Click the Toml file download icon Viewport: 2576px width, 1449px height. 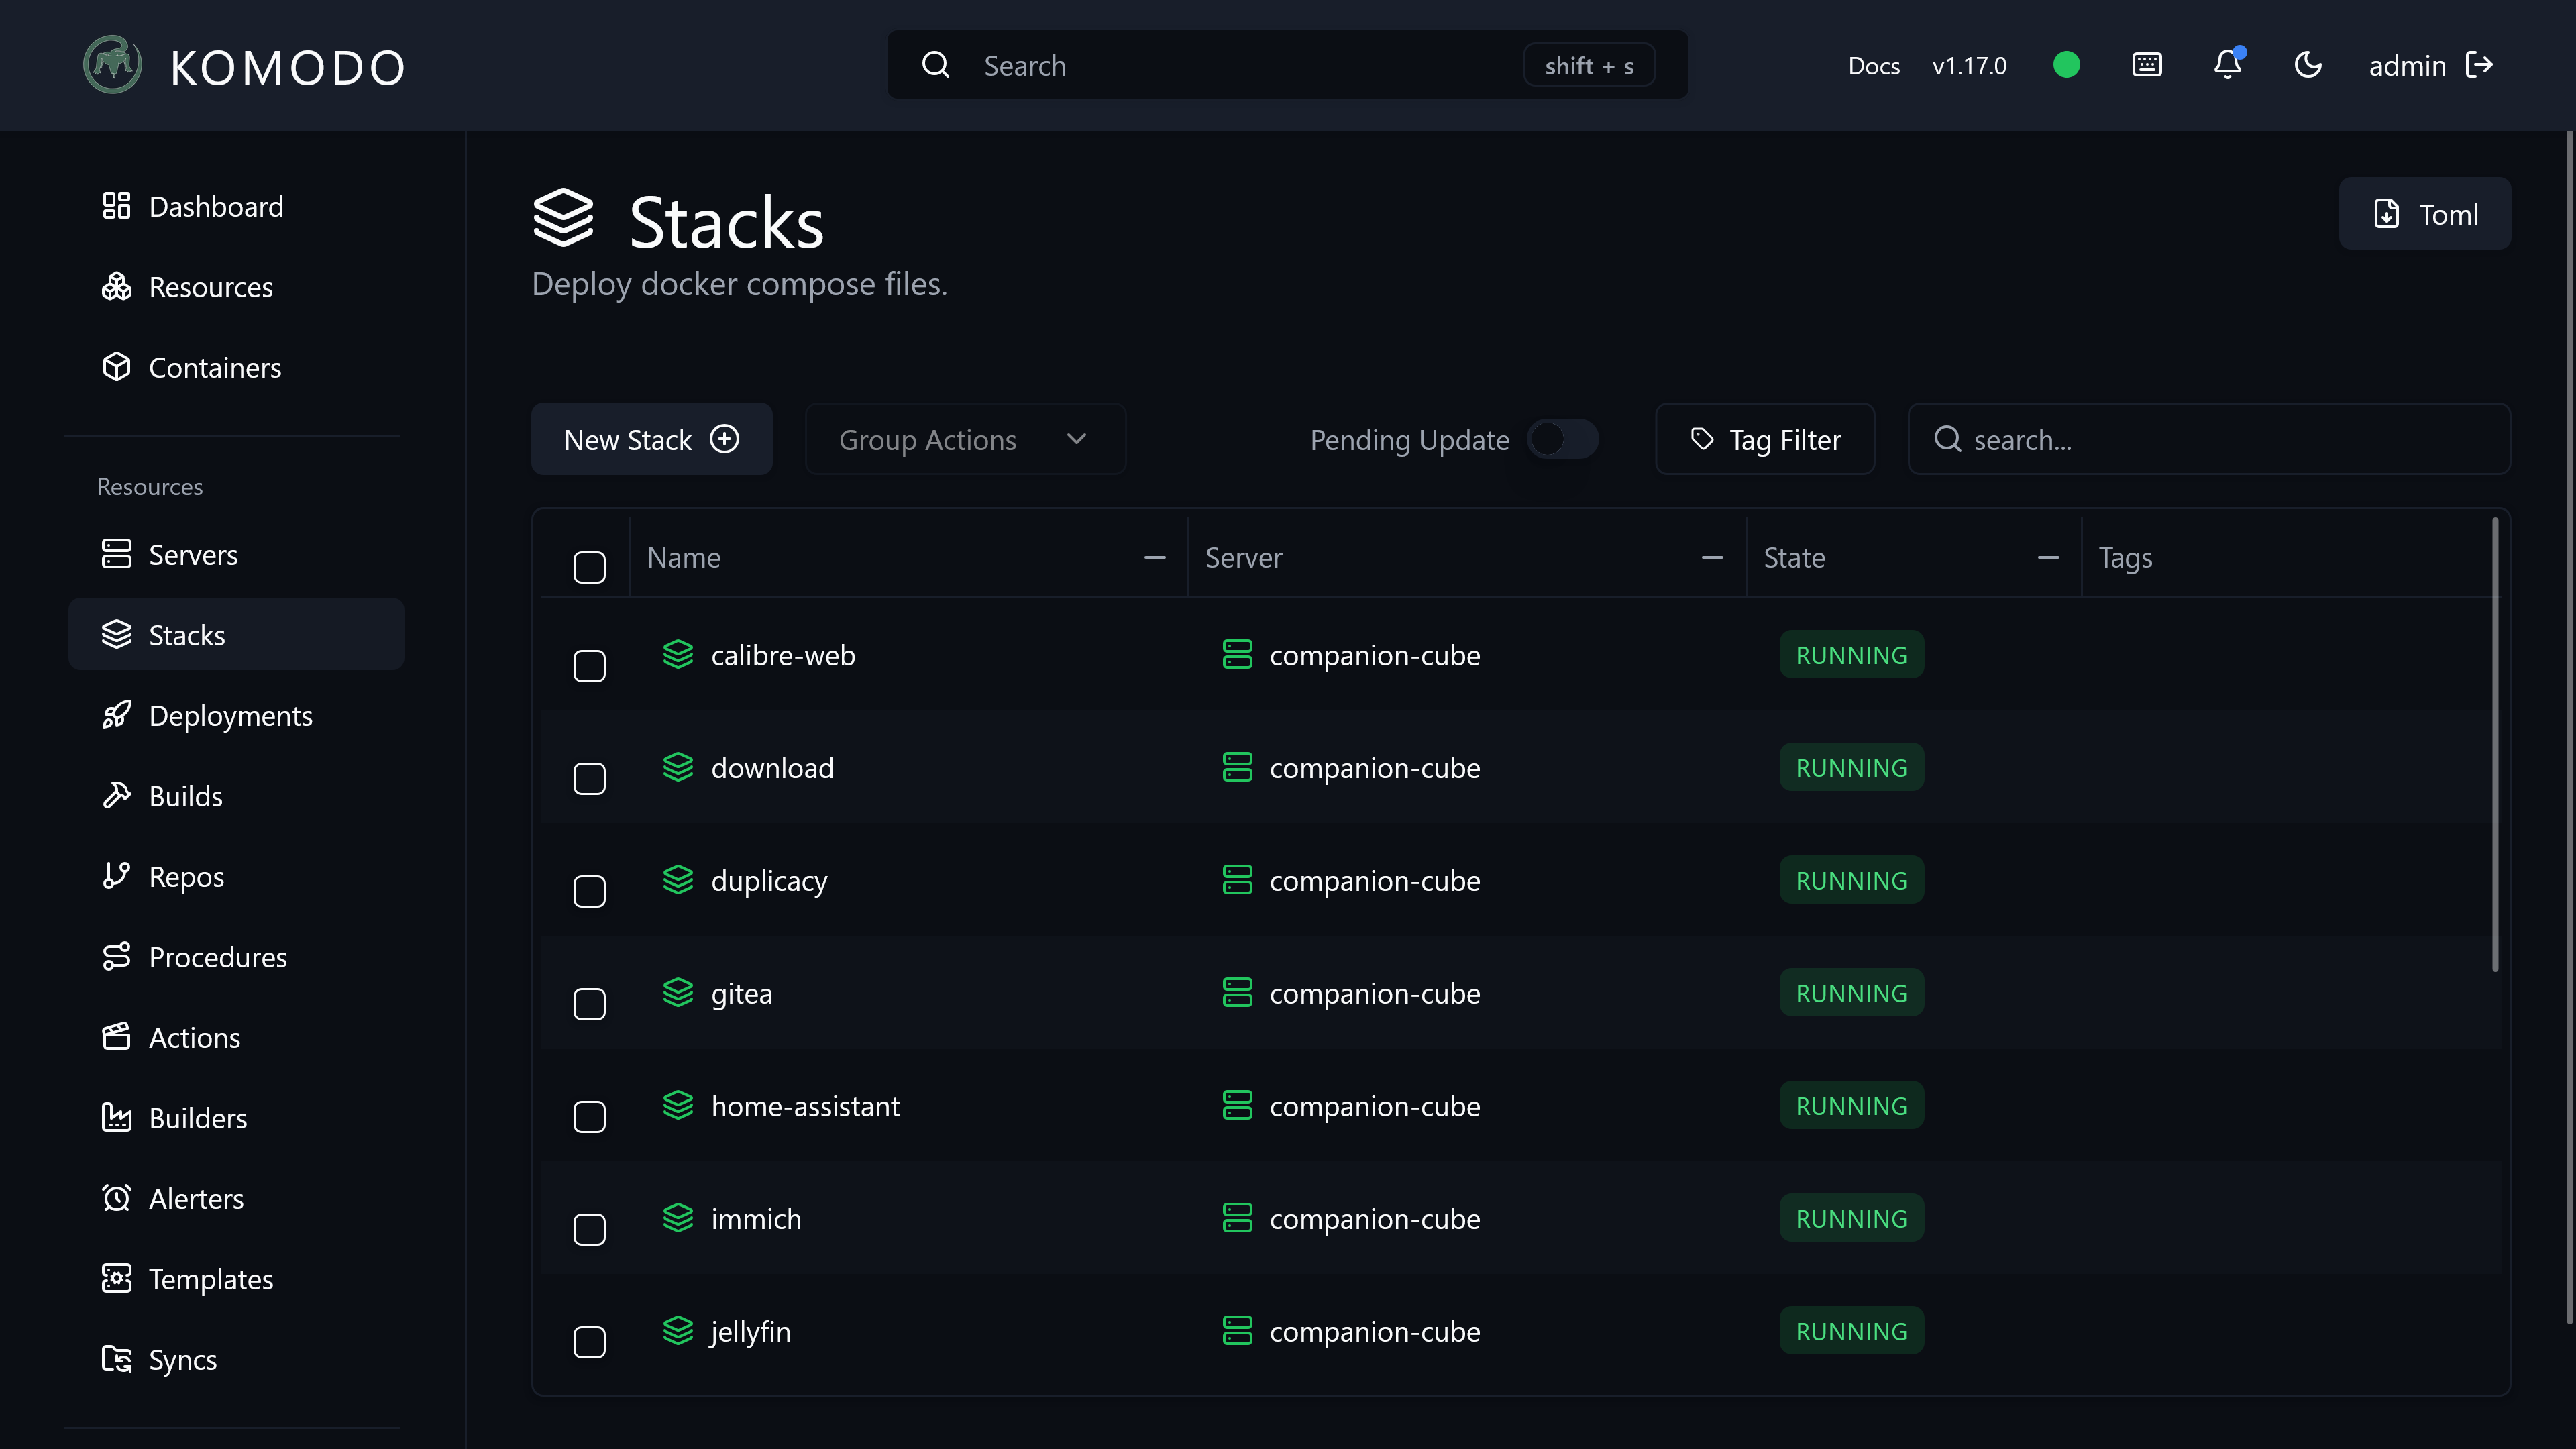tap(2387, 213)
